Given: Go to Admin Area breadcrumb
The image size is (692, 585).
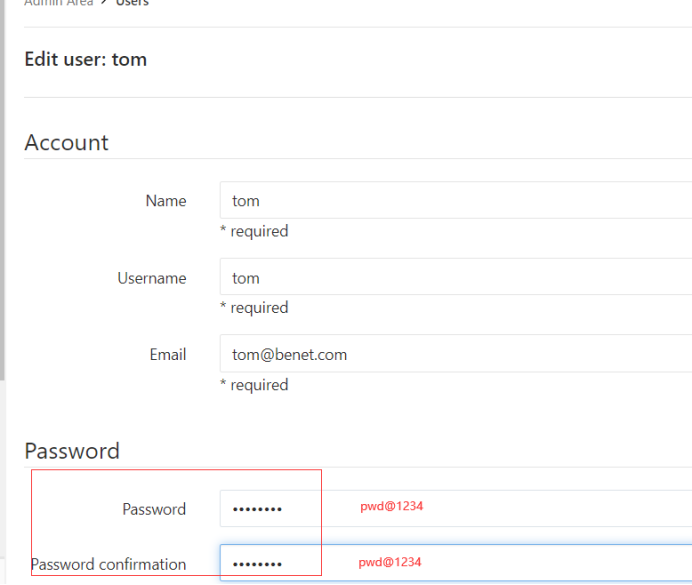Looking at the screenshot, I should tap(58, 3).
